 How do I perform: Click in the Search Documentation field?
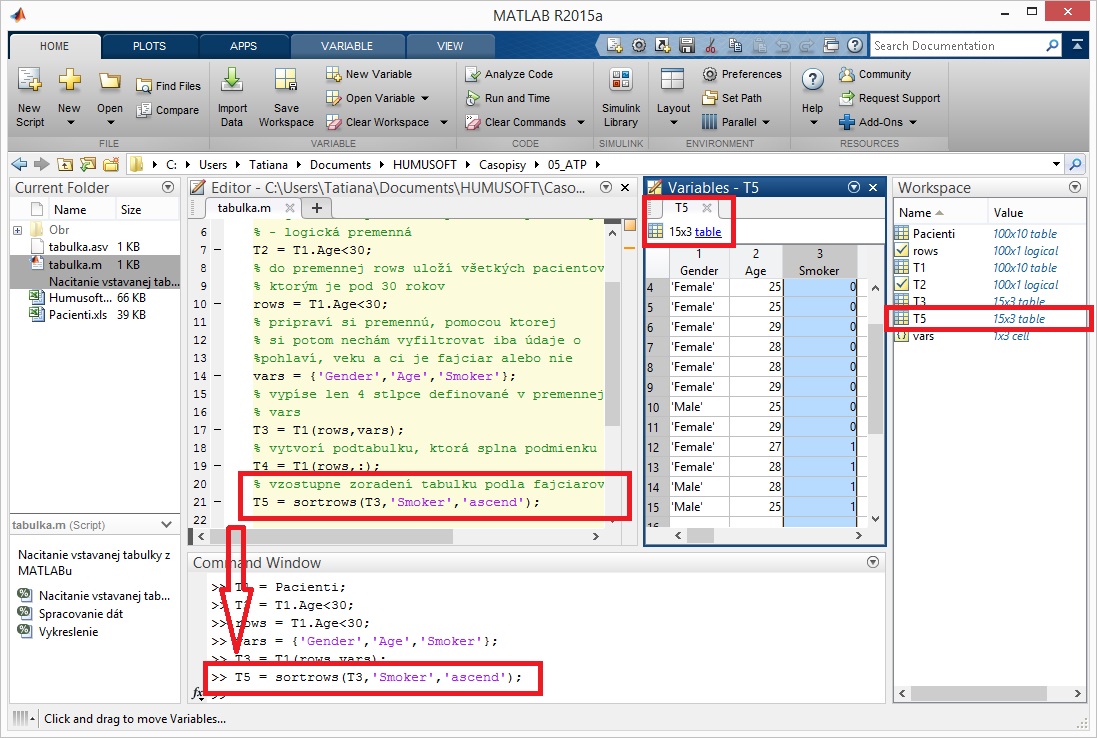pyautogui.click(x=957, y=45)
